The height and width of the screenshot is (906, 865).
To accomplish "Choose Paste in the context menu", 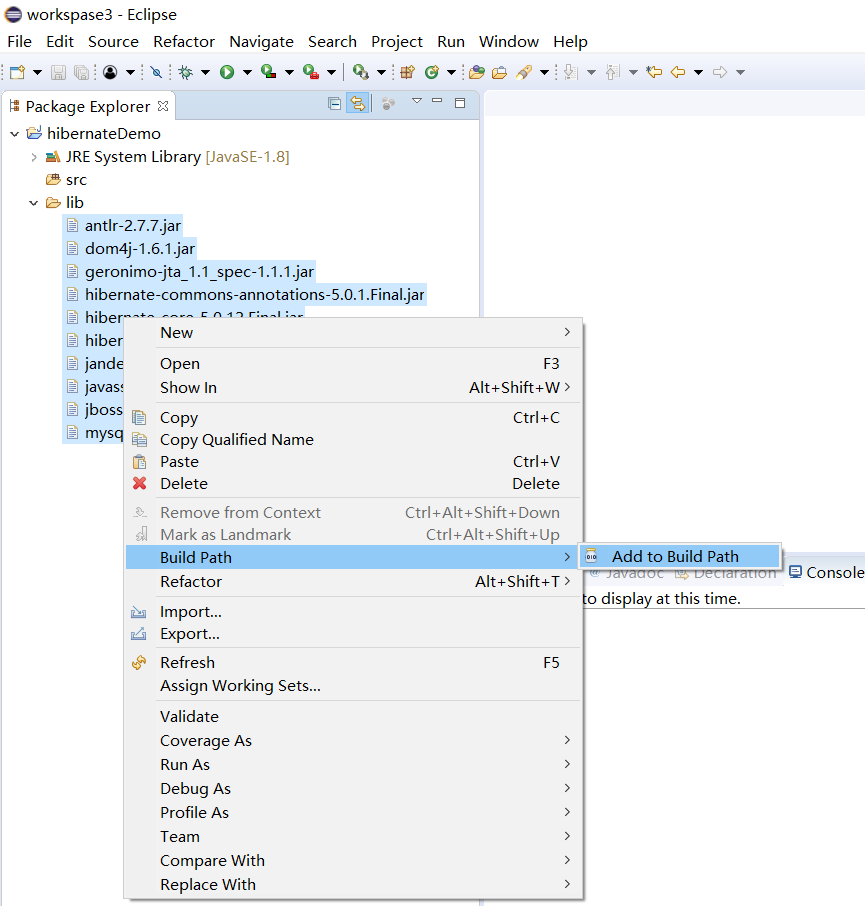I will [x=354, y=462].
